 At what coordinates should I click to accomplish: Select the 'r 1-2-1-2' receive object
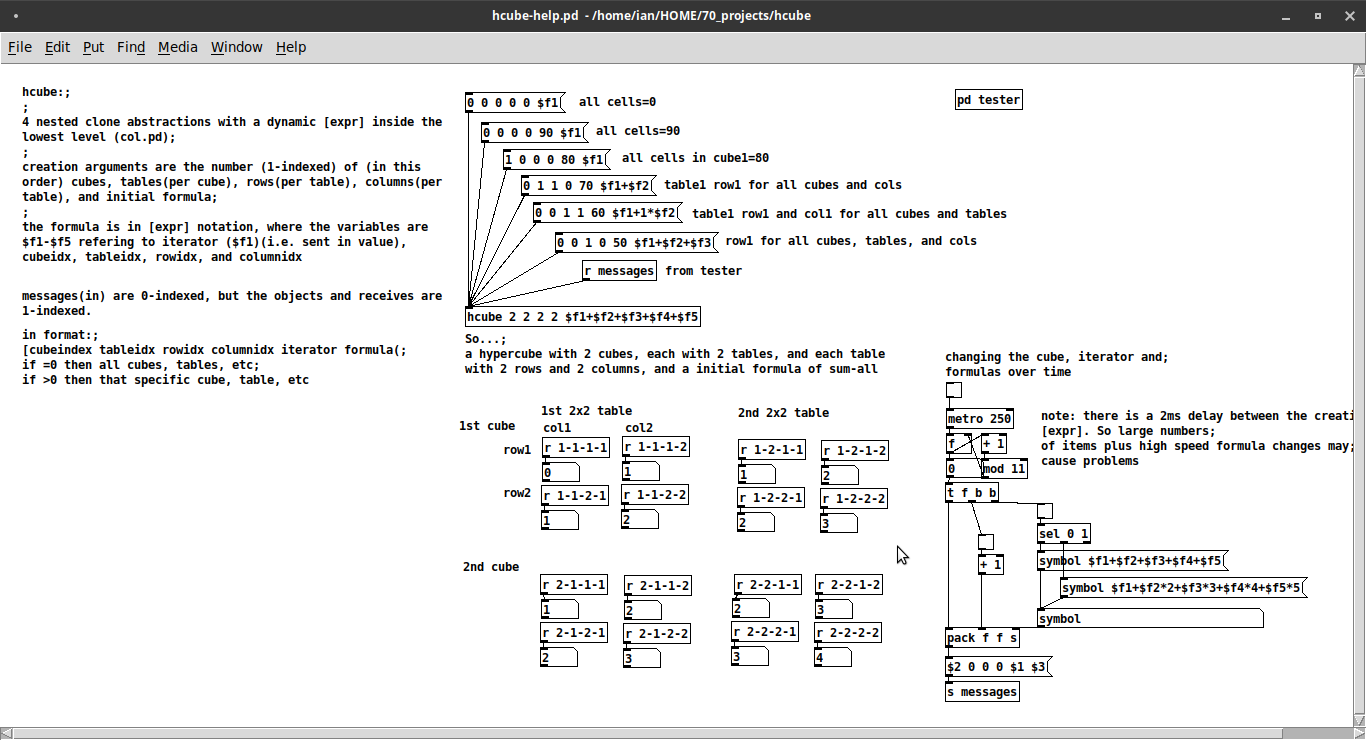pos(855,451)
